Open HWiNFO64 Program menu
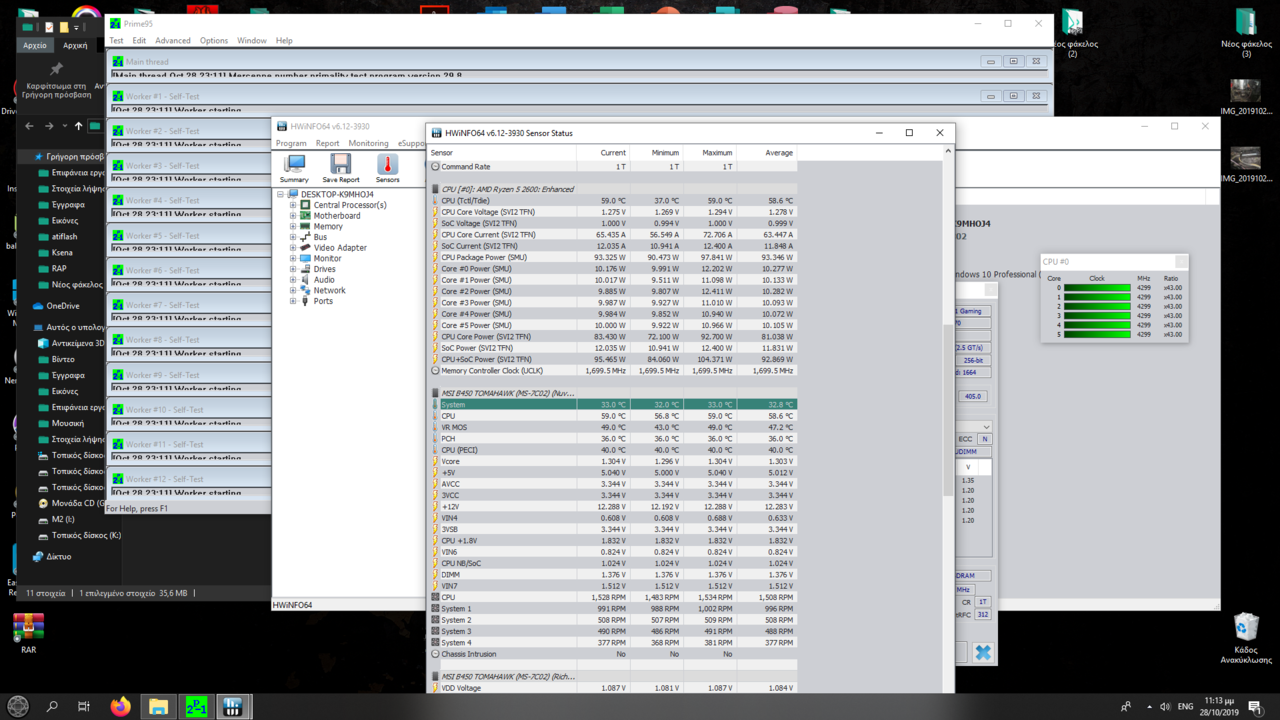Screen dimensions: 1280x720 [x=291, y=143]
